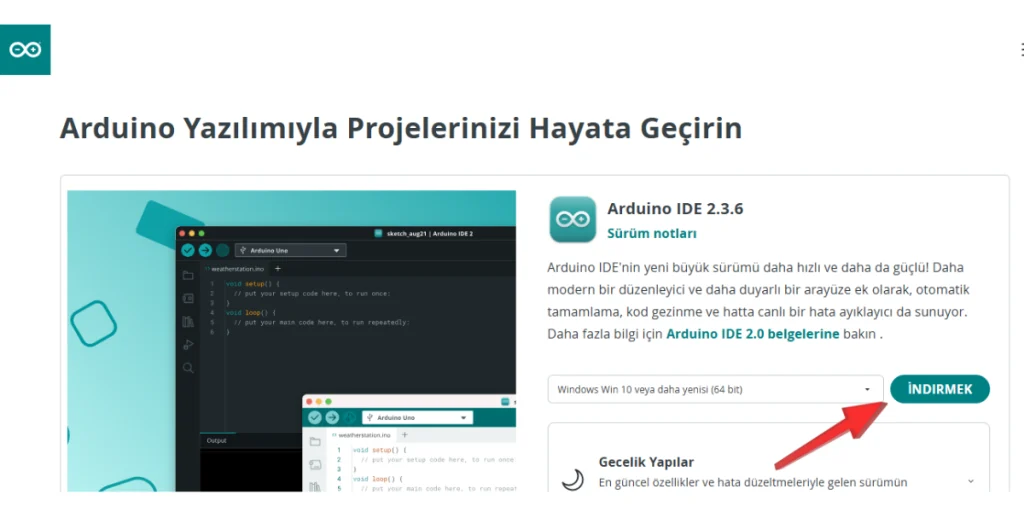The image size is (1024, 512).
Task: Open the Sürüm notları link
Action: click(652, 233)
